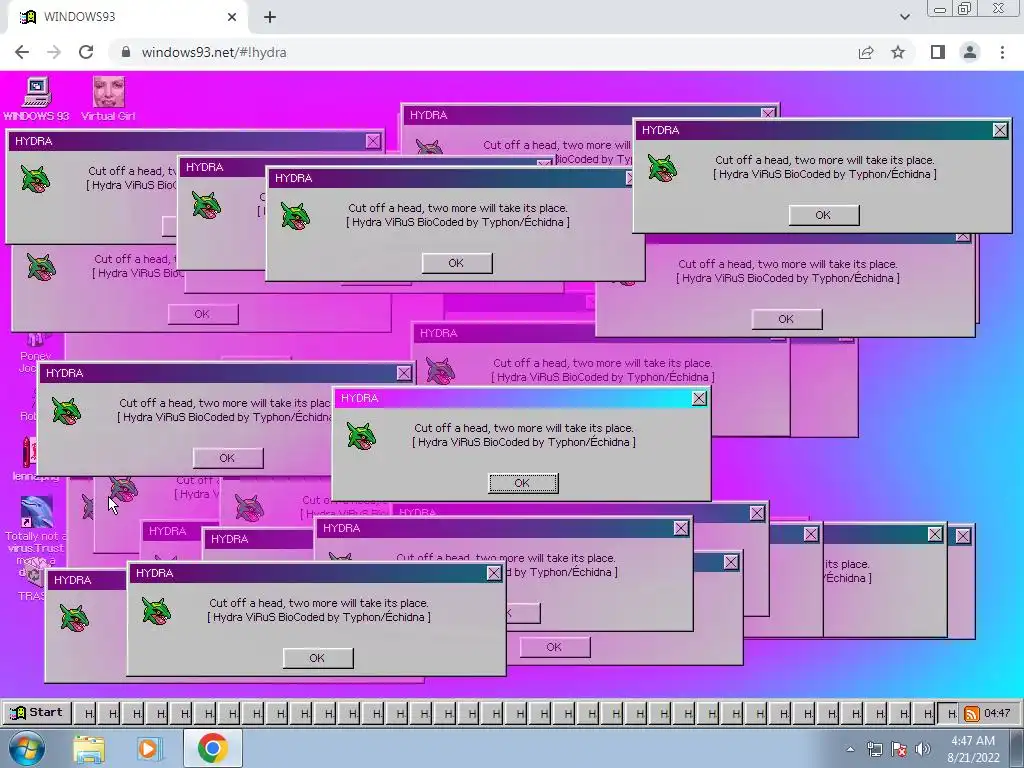Open a new browser tab
This screenshot has width=1024, height=768.
pyautogui.click(x=270, y=18)
